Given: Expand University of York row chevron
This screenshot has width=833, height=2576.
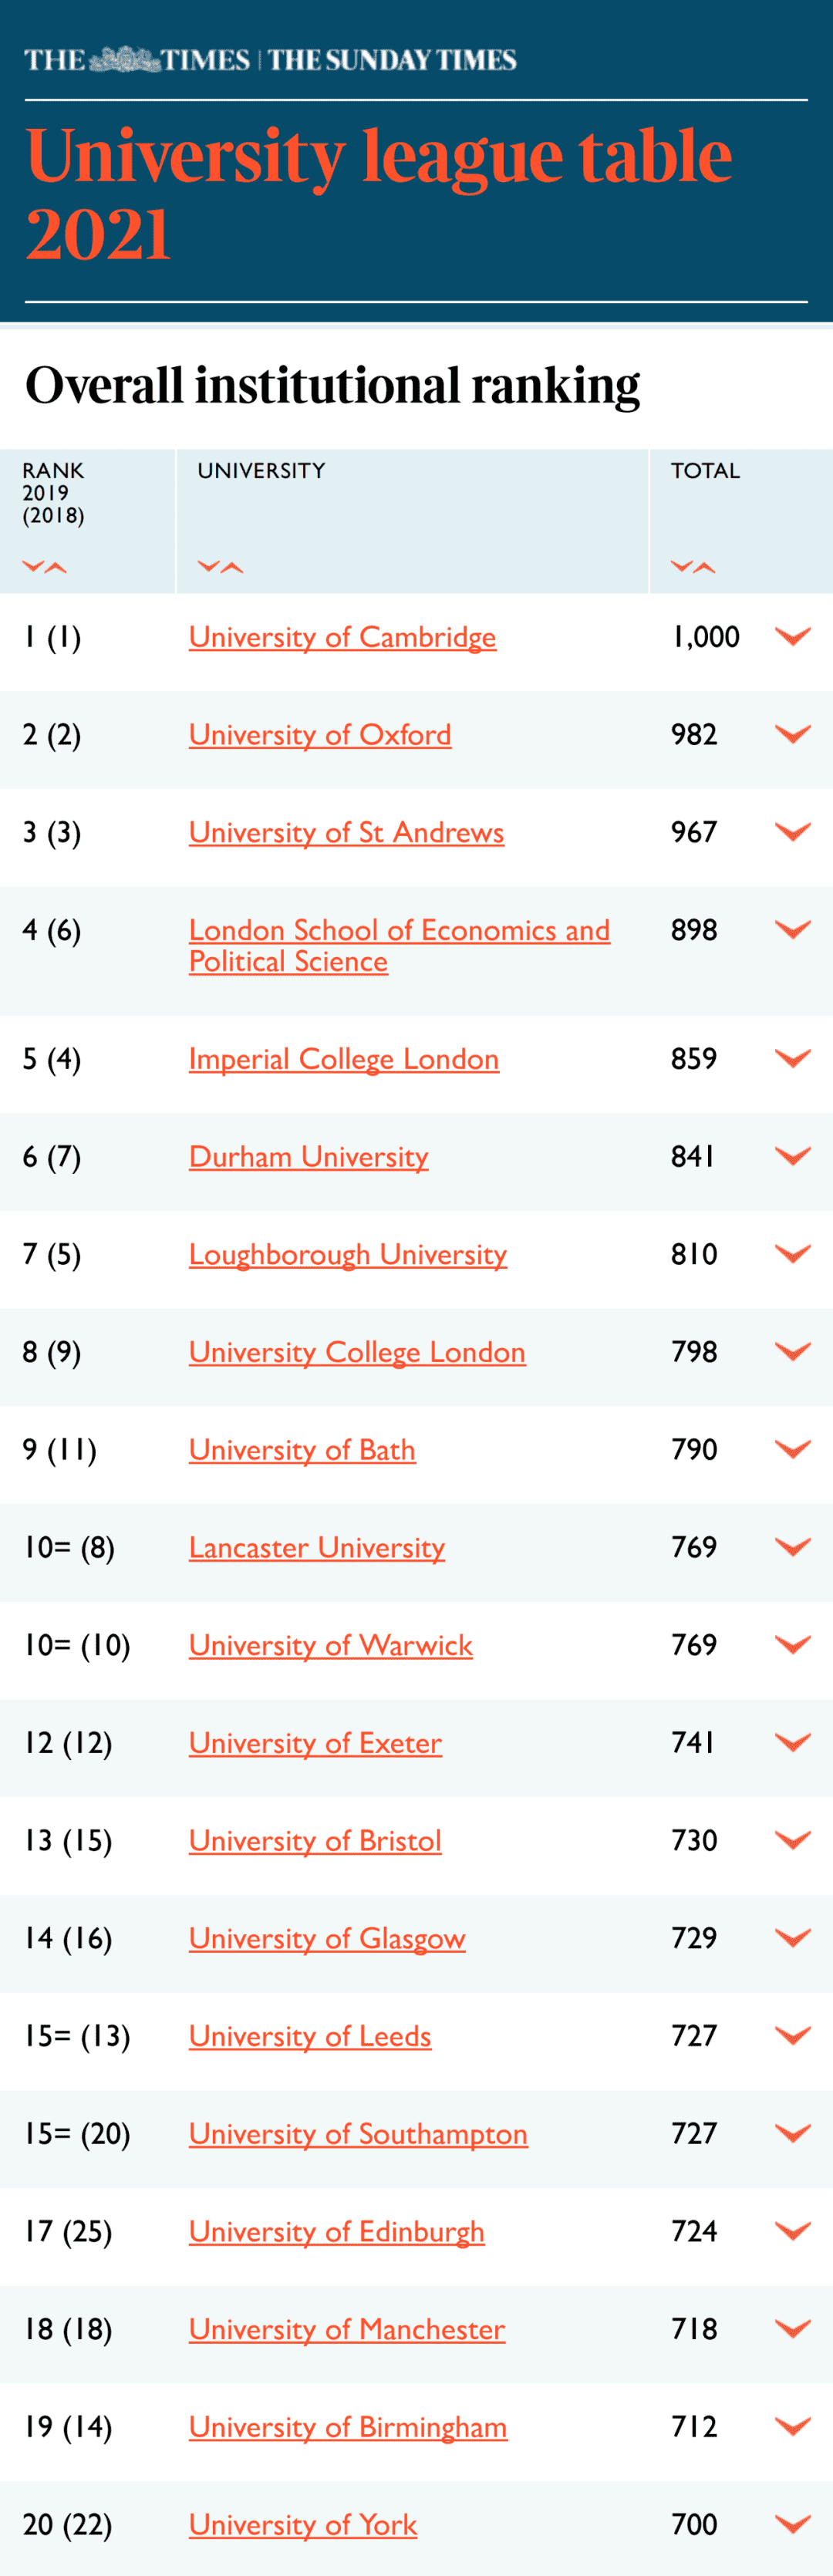Looking at the screenshot, I should click(x=792, y=2524).
